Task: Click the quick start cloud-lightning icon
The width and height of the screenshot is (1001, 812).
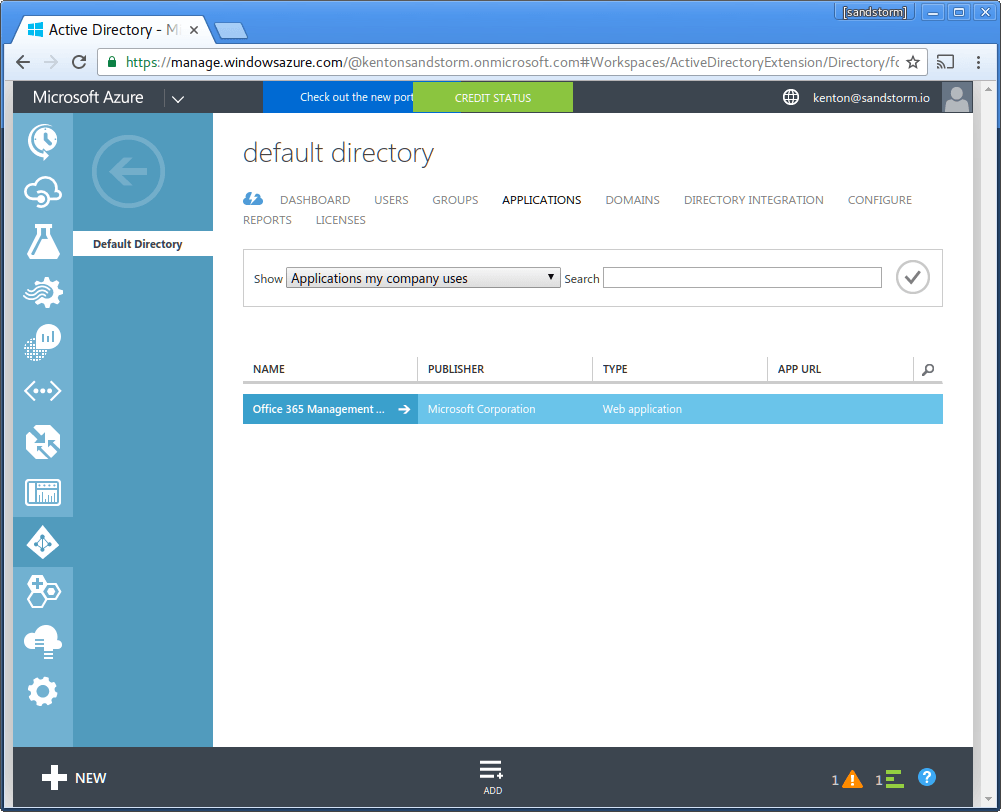Action: 253,199
